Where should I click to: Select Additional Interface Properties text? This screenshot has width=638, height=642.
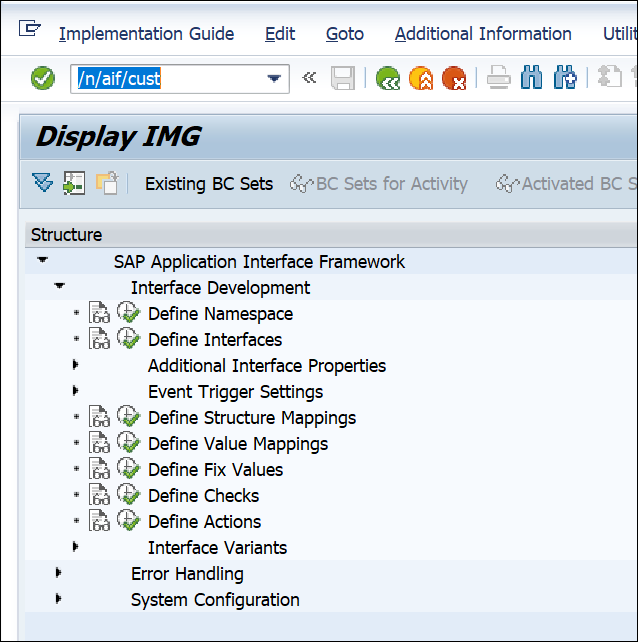coord(267,366)
